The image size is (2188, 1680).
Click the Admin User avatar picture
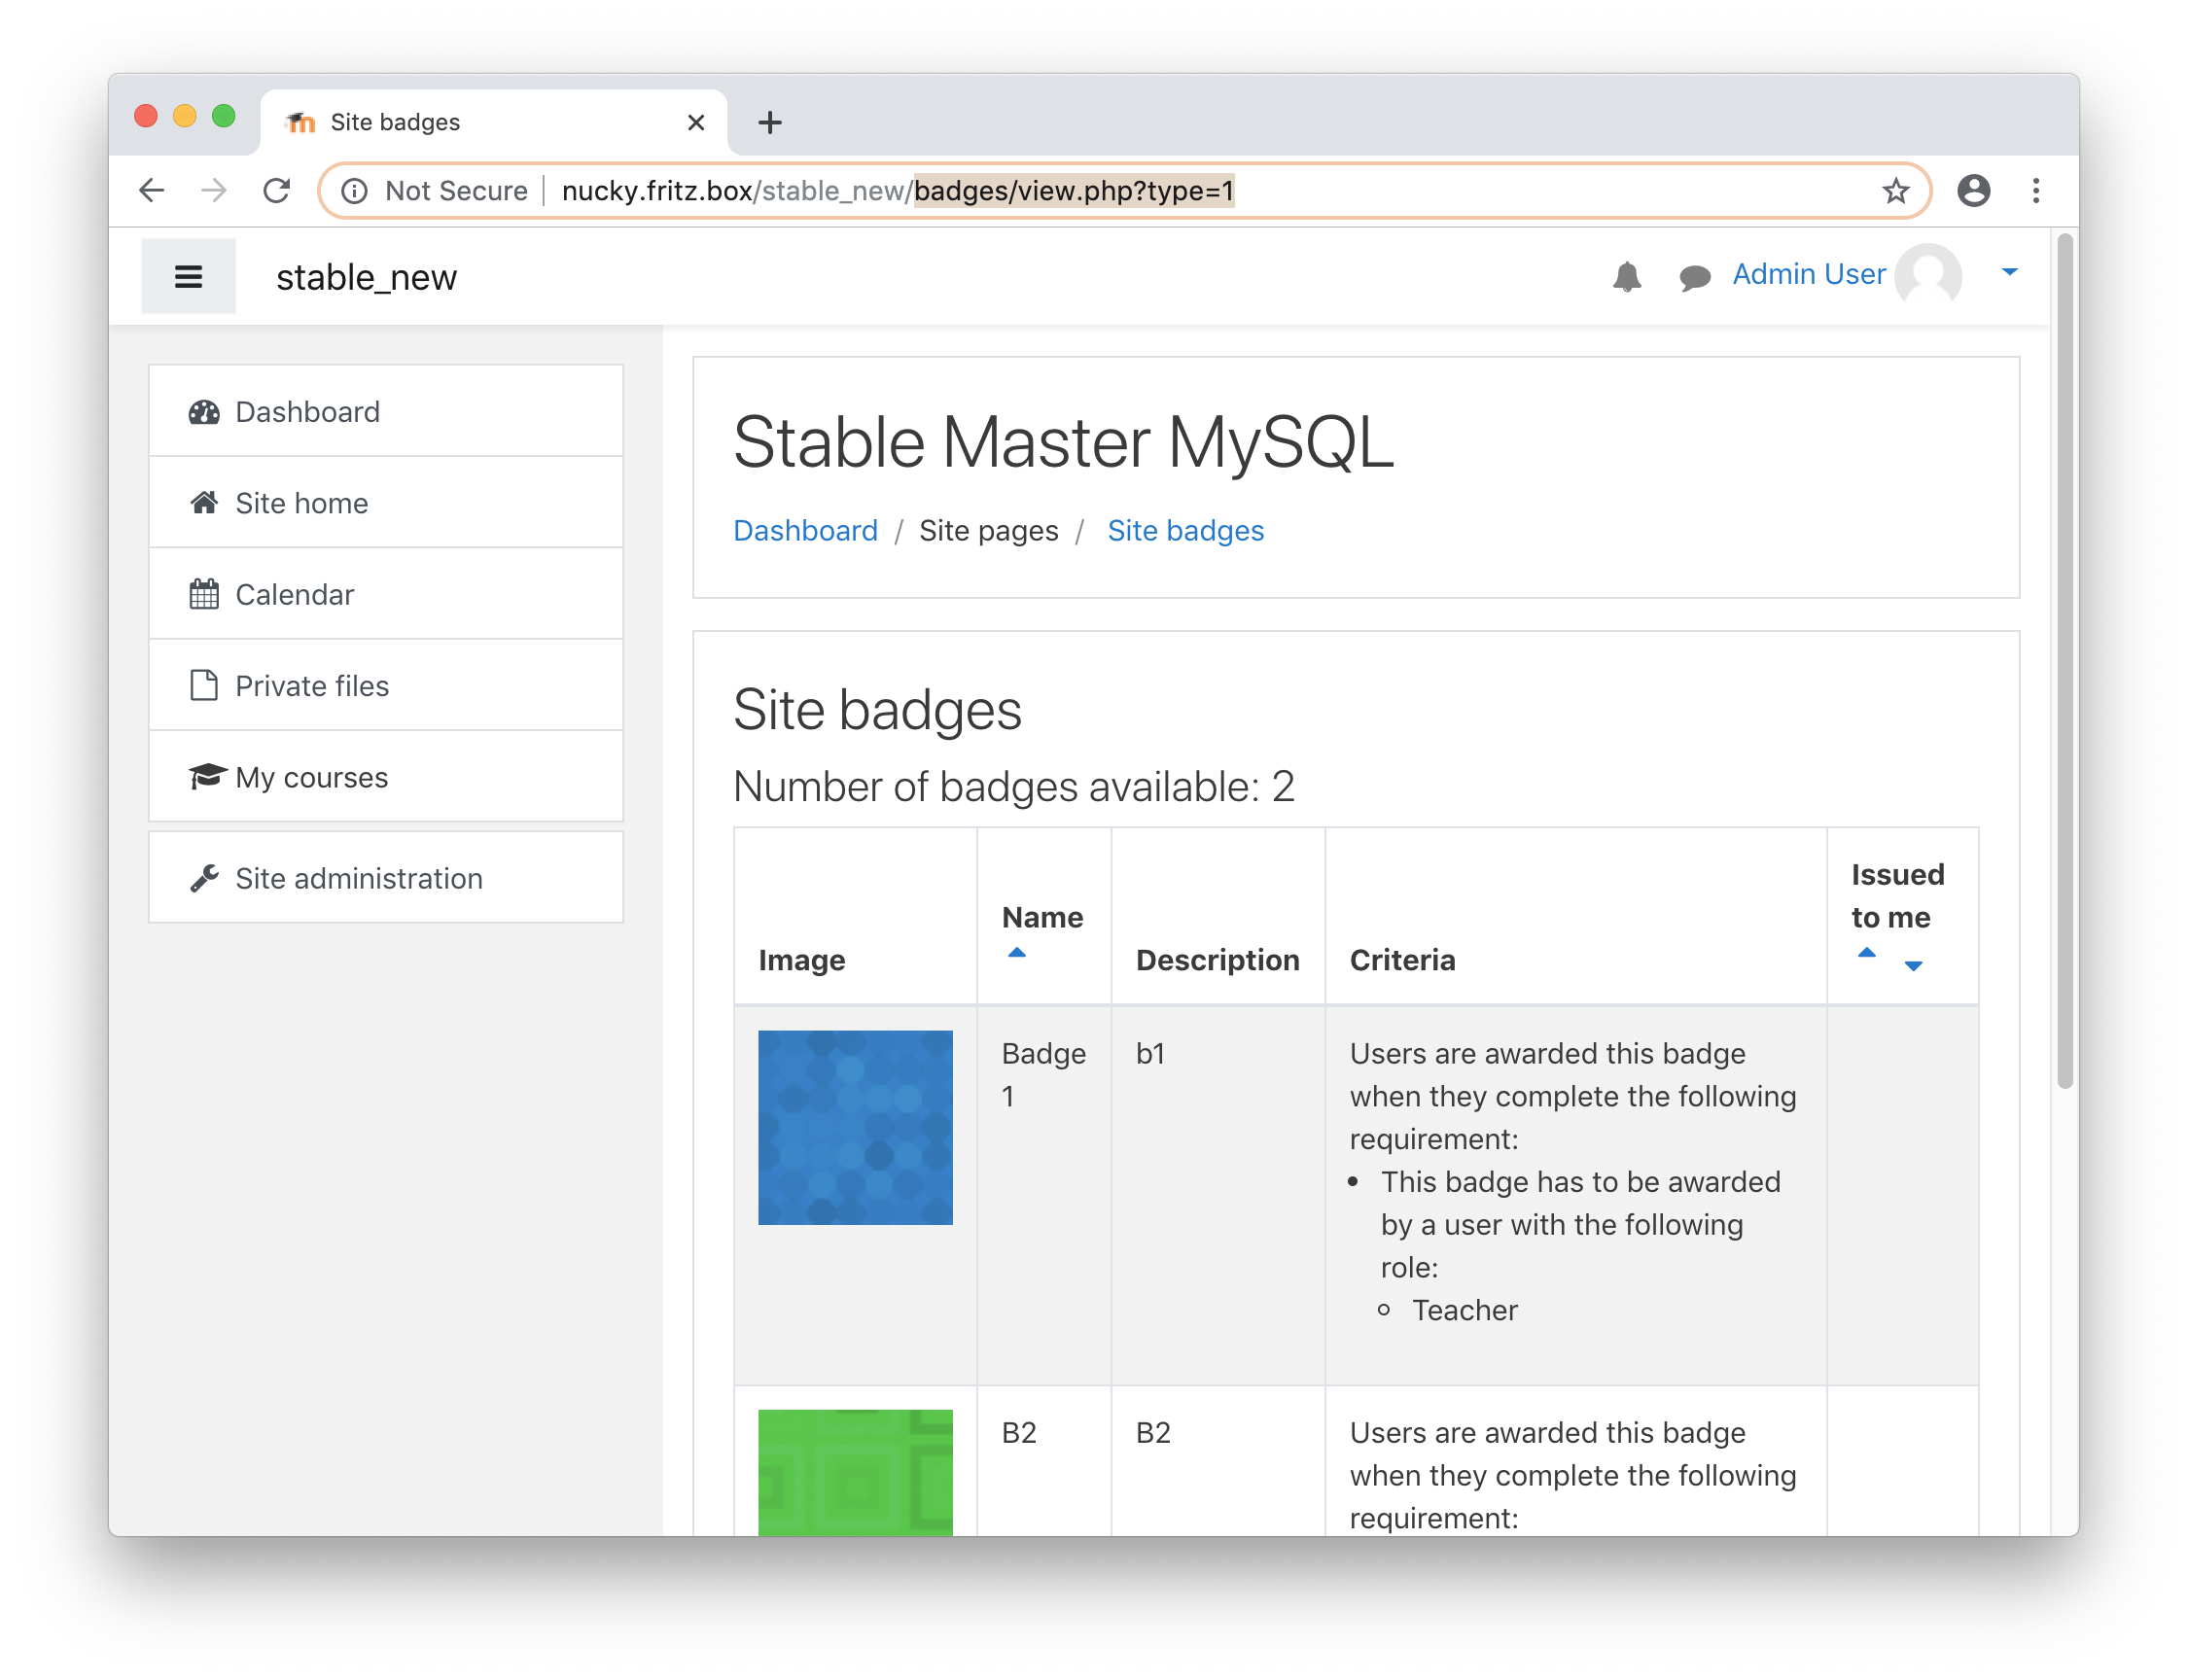(x=1928, y=274)
